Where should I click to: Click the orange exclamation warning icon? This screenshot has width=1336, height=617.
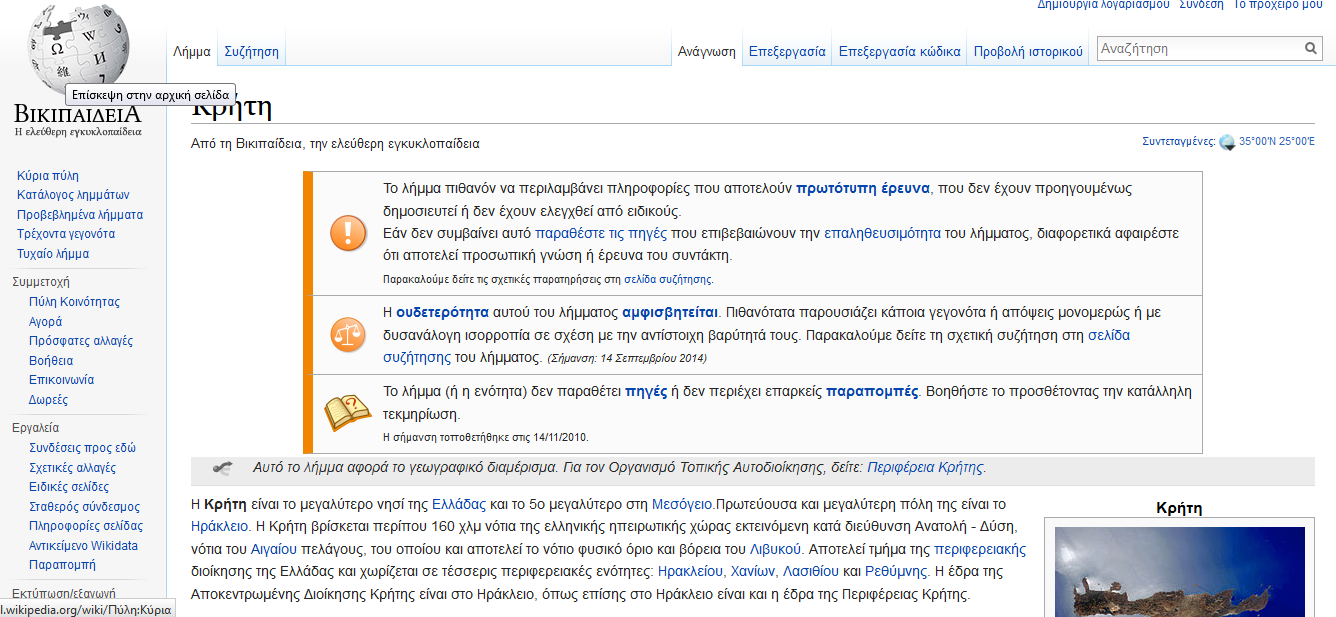(348, 233)
